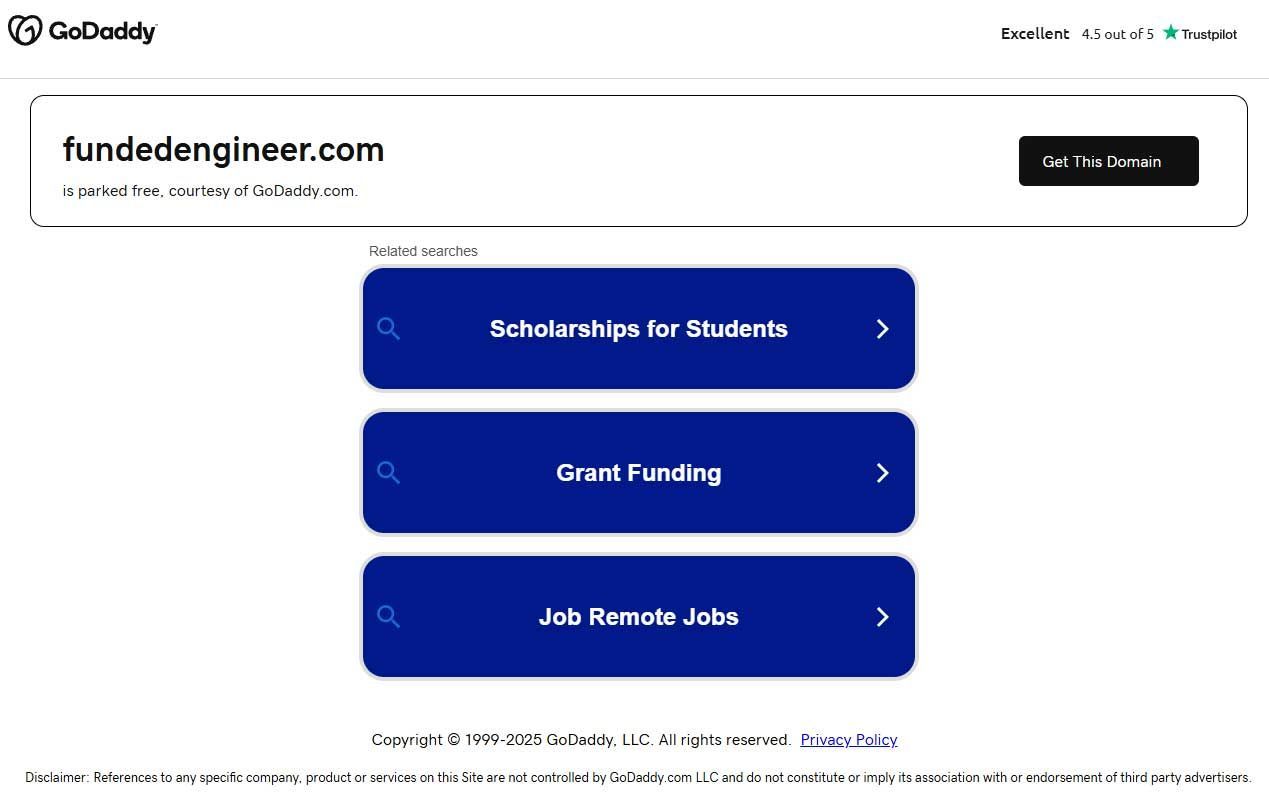This screenshot has height=797, width=1269.
Task: Click the GoDaddy logo icon
Action: (25, 31)
